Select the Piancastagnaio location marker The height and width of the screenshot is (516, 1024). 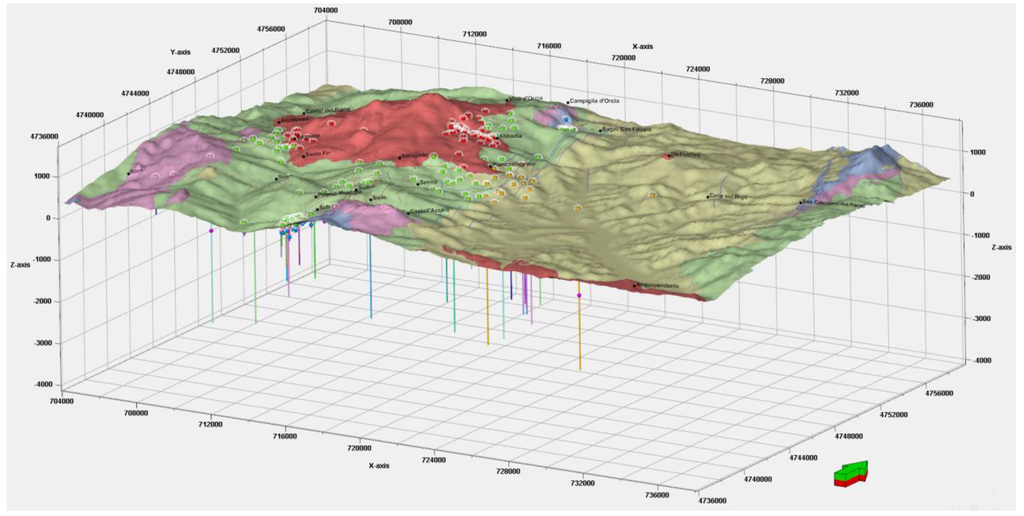click(491, 167)
